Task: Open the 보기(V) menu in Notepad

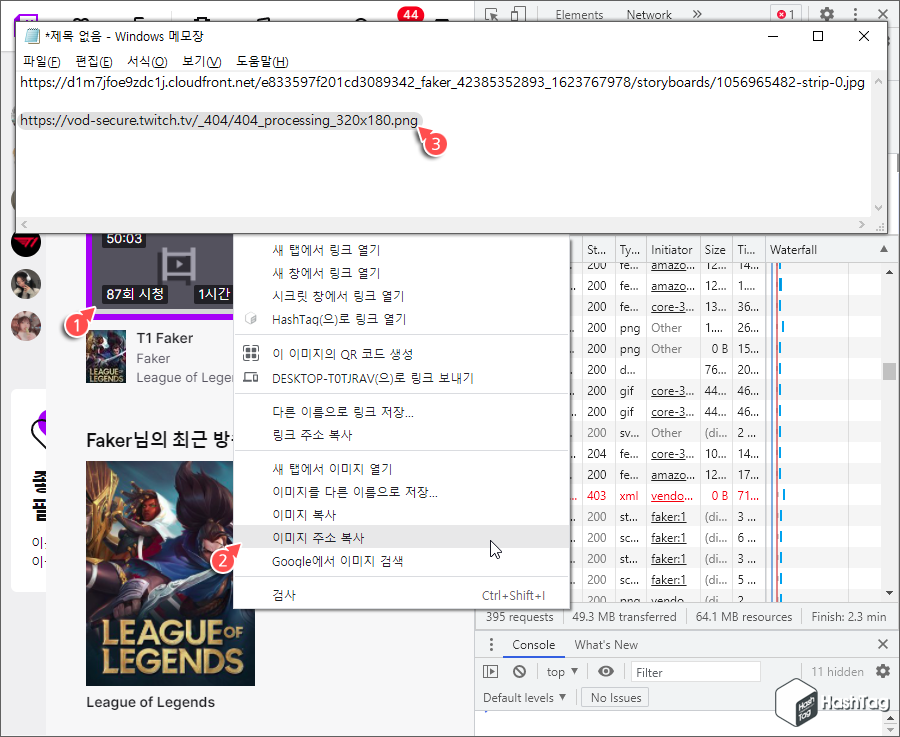Action: (201, 61)
